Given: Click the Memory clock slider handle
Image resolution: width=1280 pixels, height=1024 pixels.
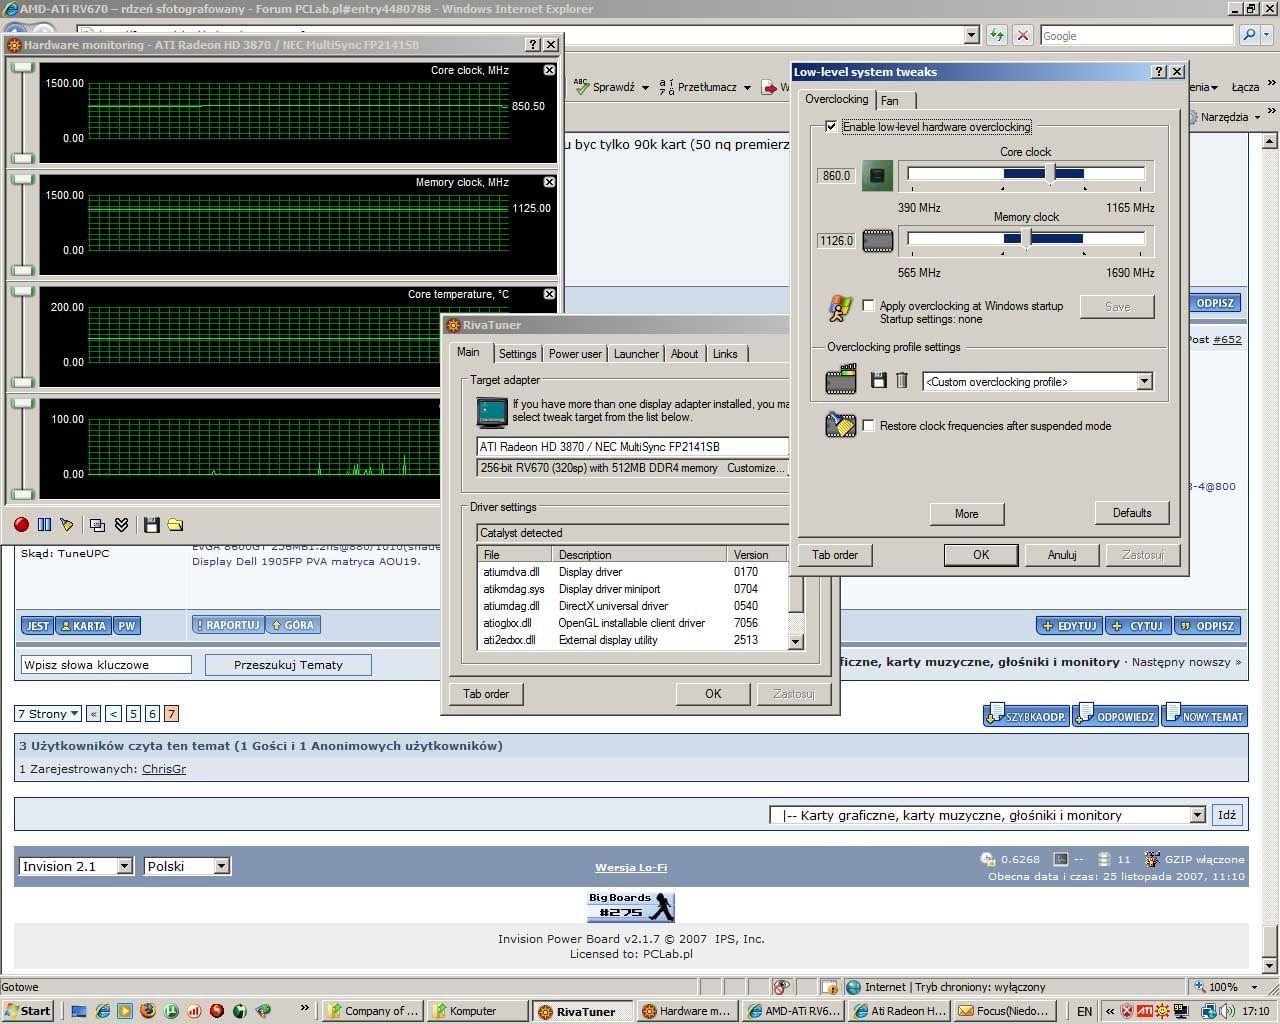Looking at the screenshot, I should click(x=1027, y=238).
